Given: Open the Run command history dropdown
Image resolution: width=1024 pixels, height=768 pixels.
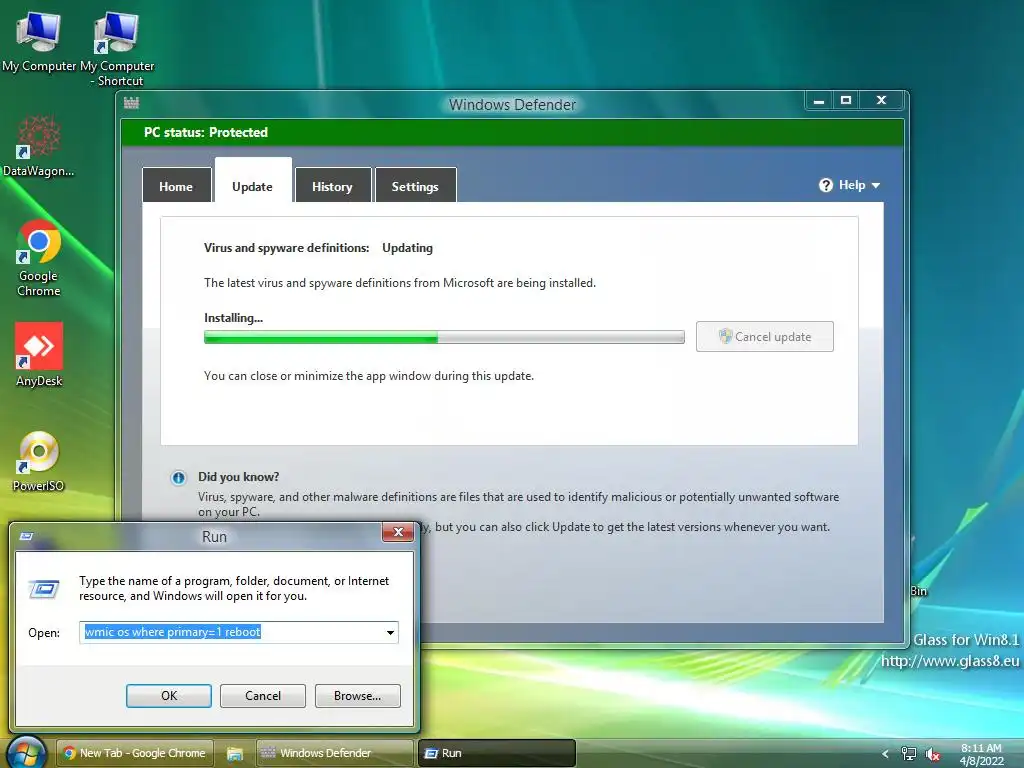Looking at the screenshot, I should [x=390, y=632].
